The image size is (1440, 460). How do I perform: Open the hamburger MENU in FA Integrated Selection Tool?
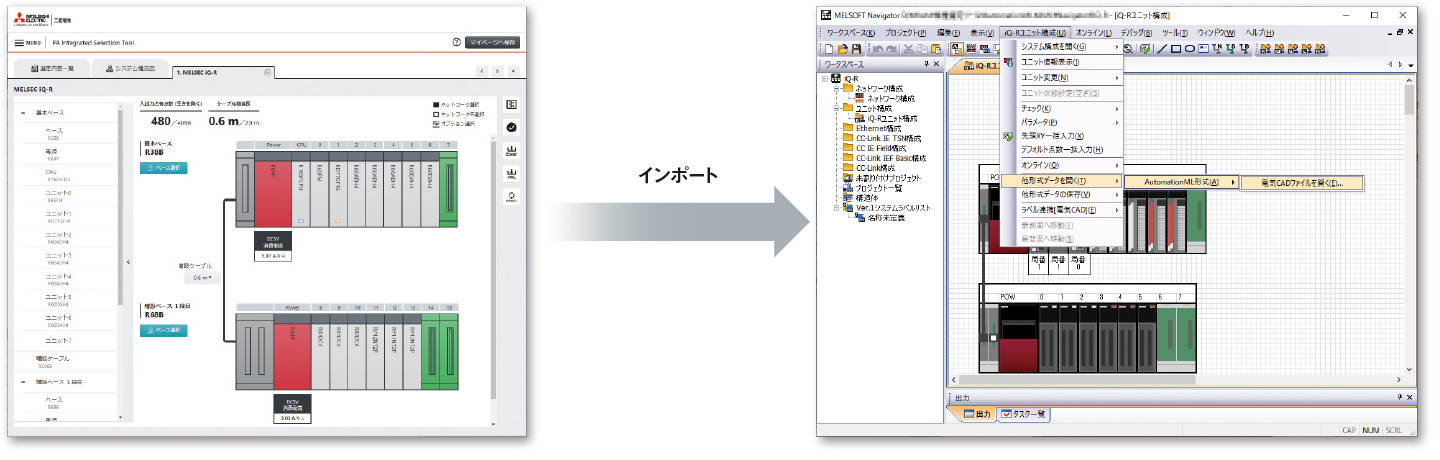[26, 43]
